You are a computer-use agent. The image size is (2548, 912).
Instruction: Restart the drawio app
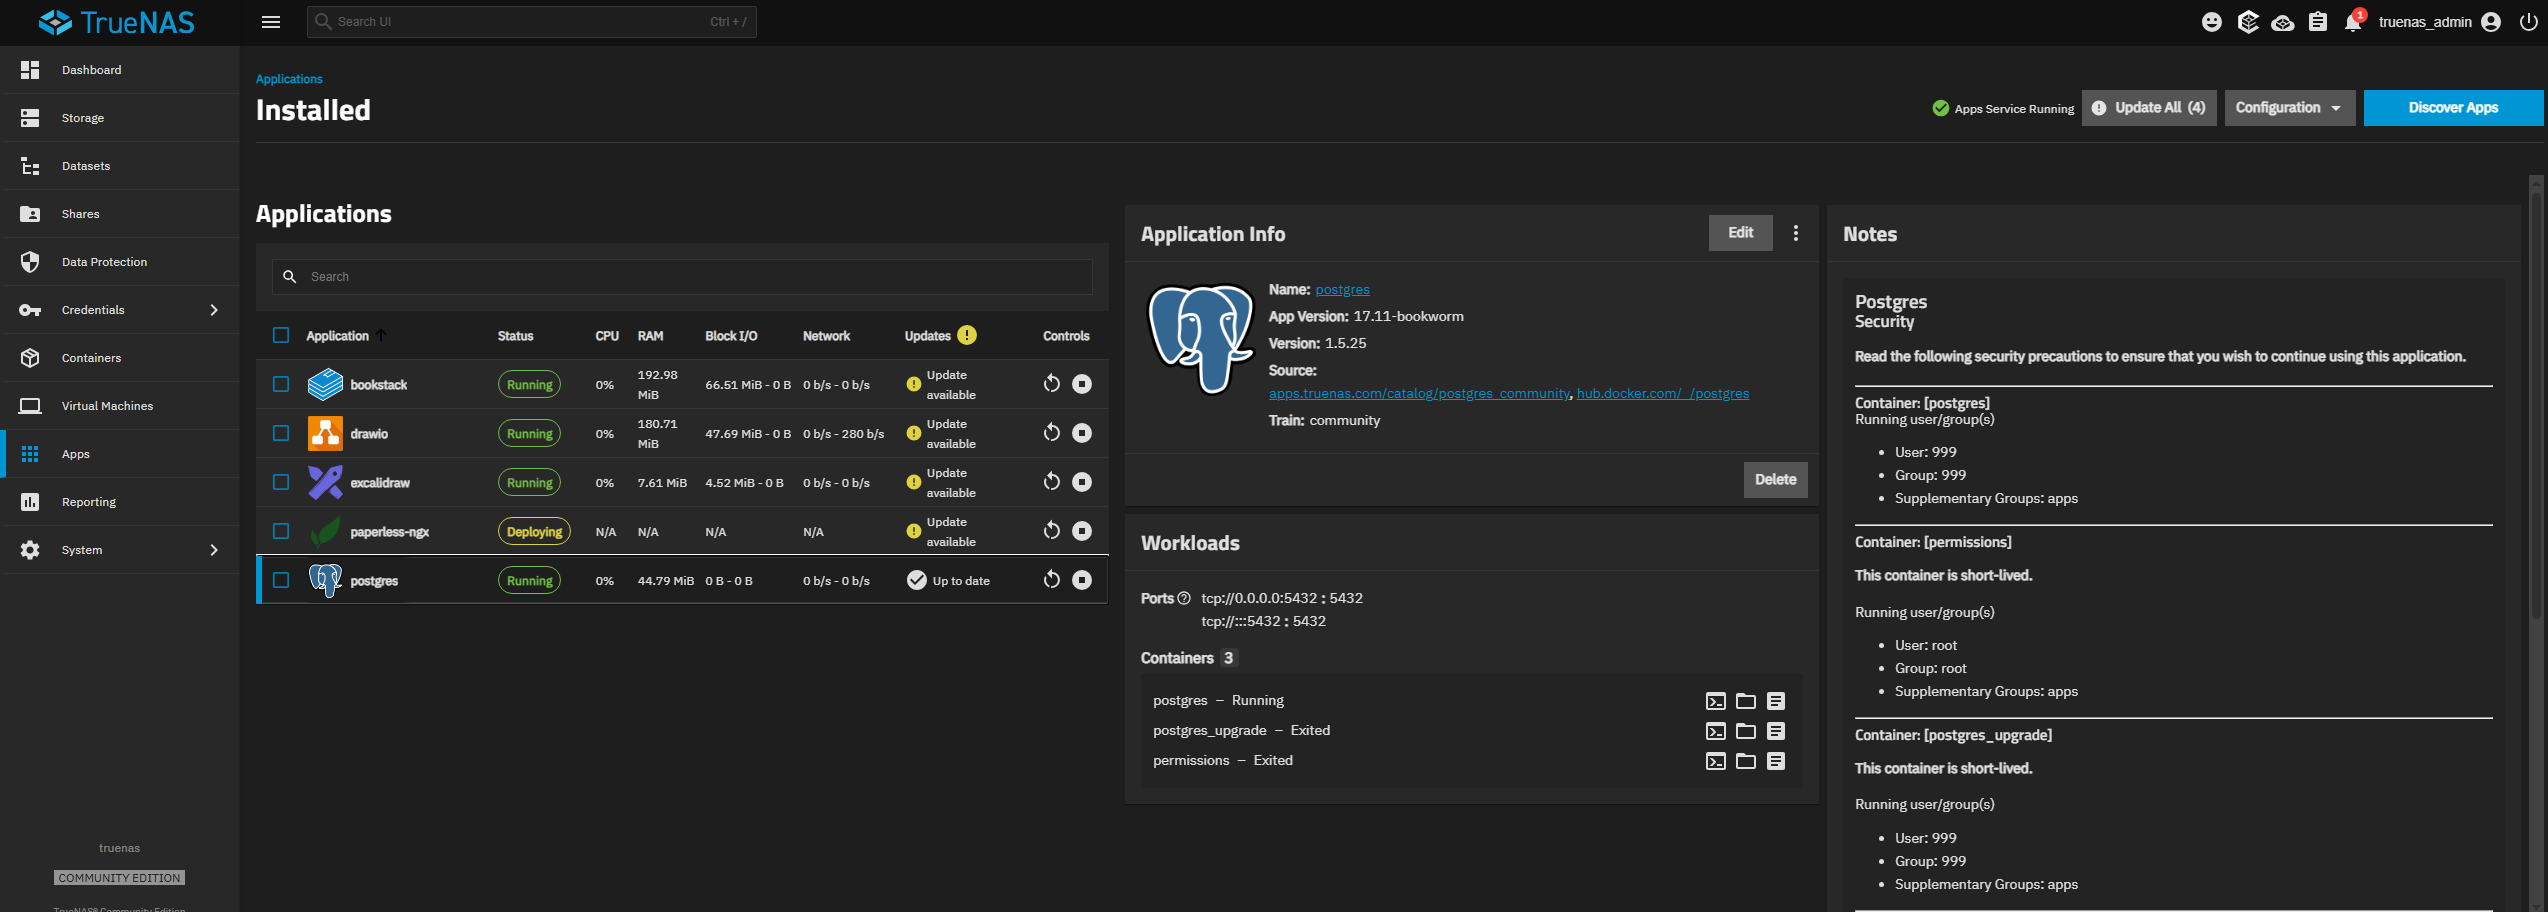coord(1051,433)
